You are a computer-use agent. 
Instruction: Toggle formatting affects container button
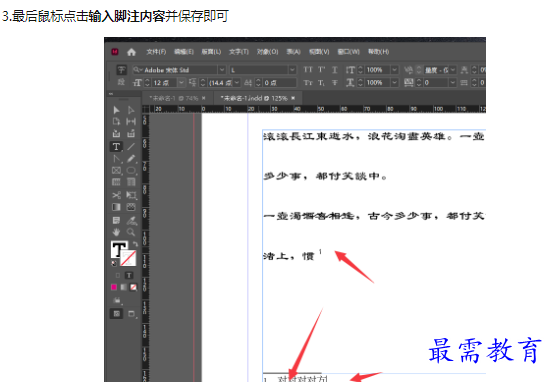[x=118, y=275]
